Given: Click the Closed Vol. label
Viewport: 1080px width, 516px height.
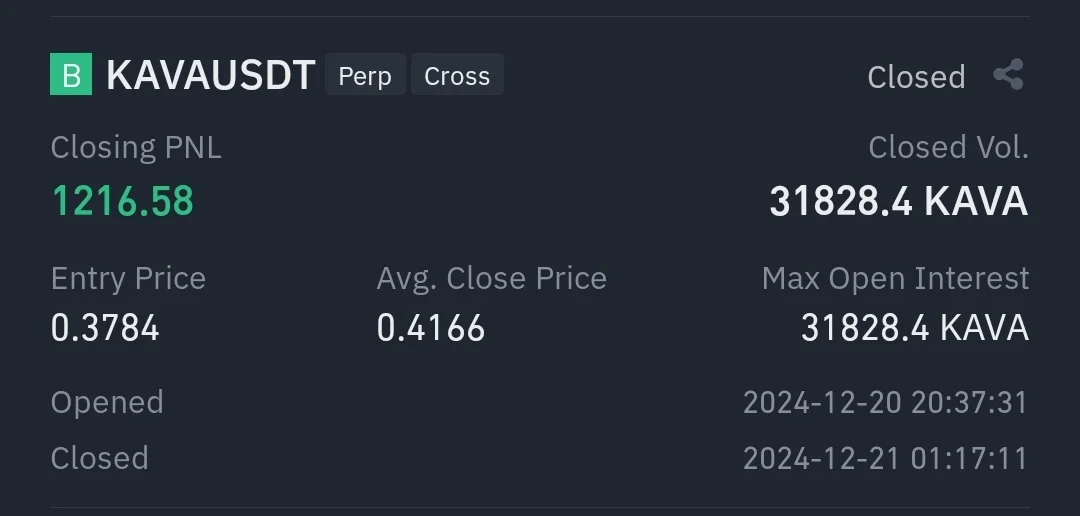Looking at the screenshot, I should pos(948,148).
